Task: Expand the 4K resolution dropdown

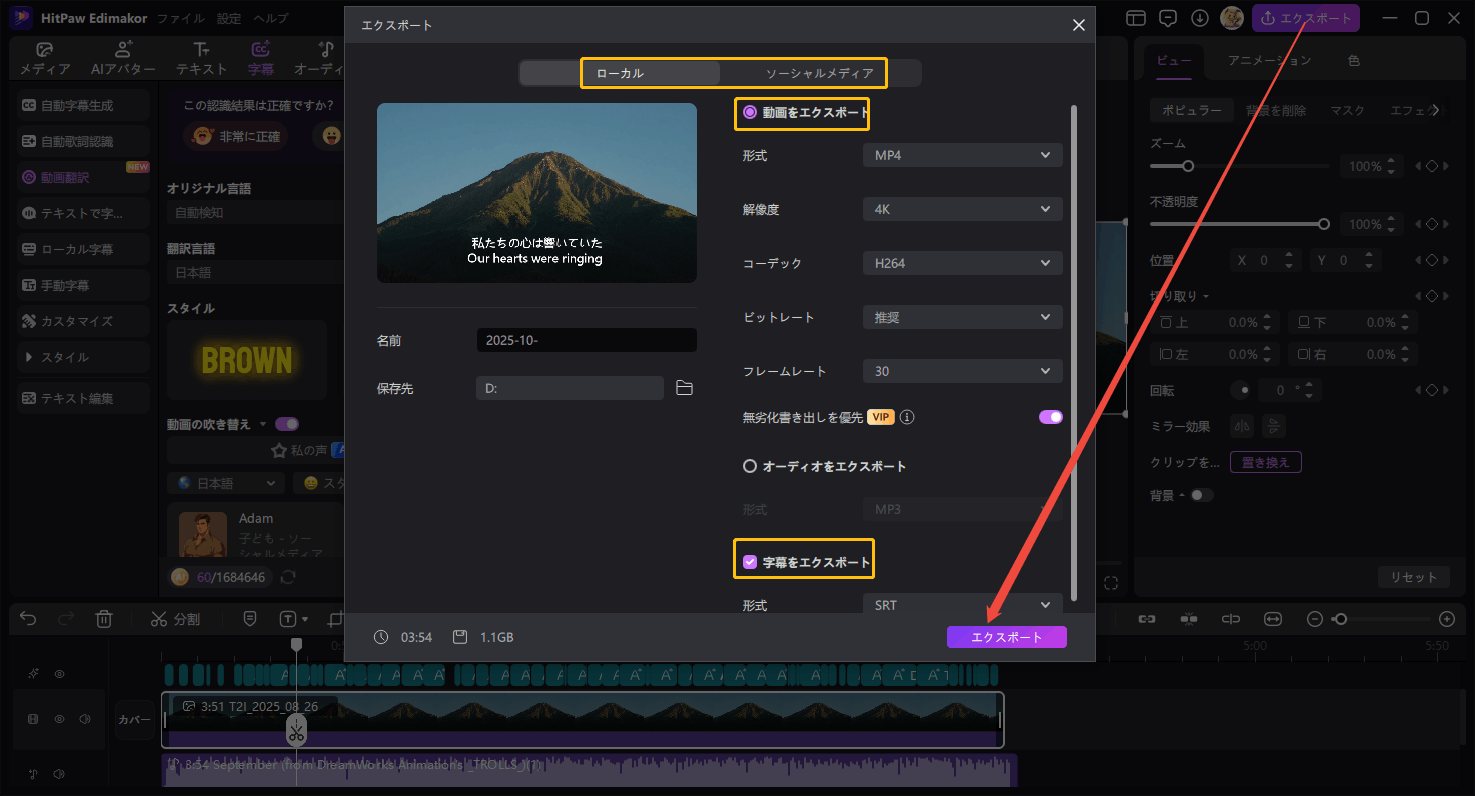Action: point(961,209)
